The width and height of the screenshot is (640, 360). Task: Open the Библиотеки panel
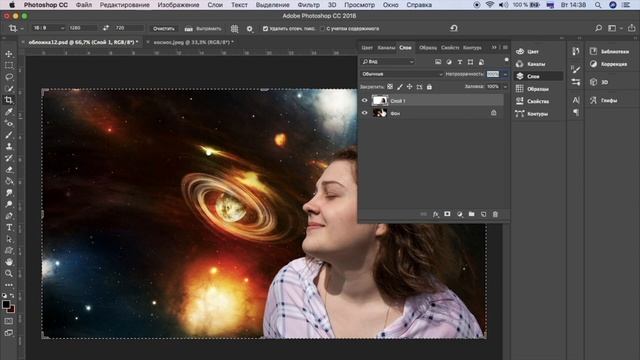610,51
